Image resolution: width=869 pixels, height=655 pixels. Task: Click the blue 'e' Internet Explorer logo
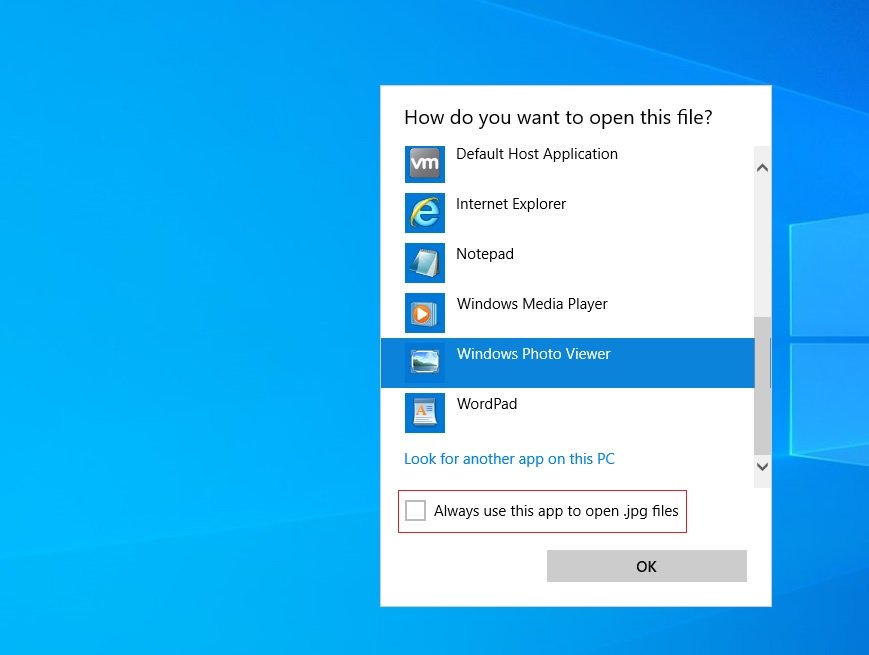click(x=425, y=213)
